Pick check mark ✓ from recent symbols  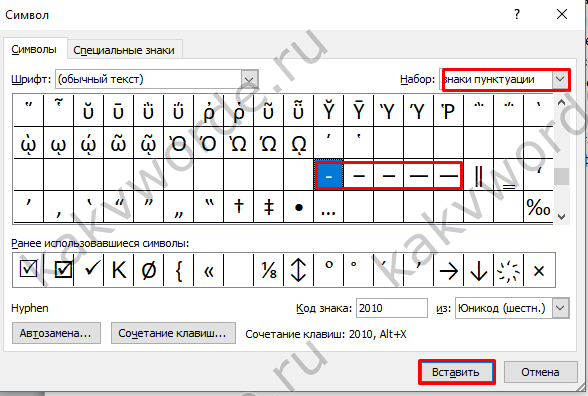click(89, 270)
